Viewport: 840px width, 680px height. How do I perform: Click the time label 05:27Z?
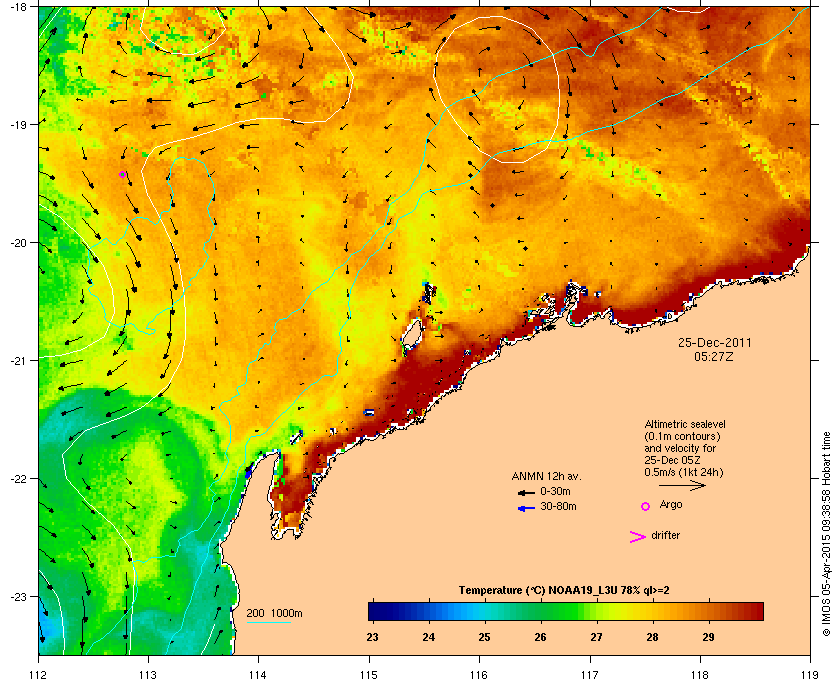click(714, 356)
